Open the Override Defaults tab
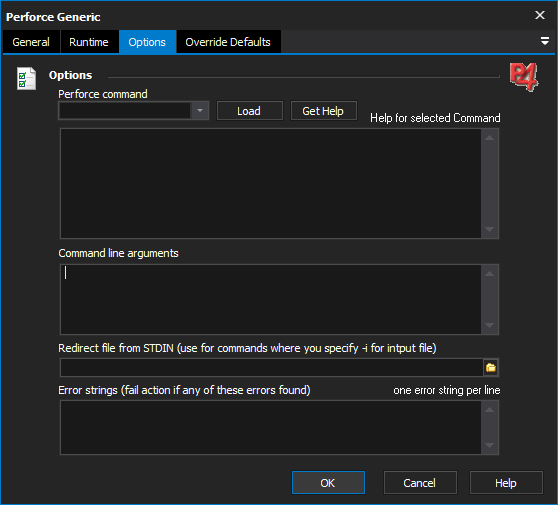The image size is (558, 505). 228,42
